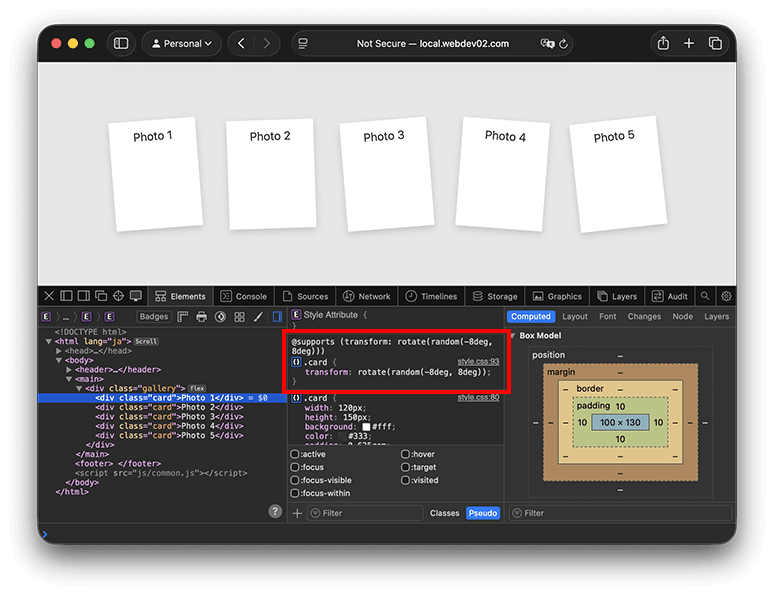This screenshot has height=596, width=774.
Task: Open inspector settings gear icon
Action: pos(726,296)
